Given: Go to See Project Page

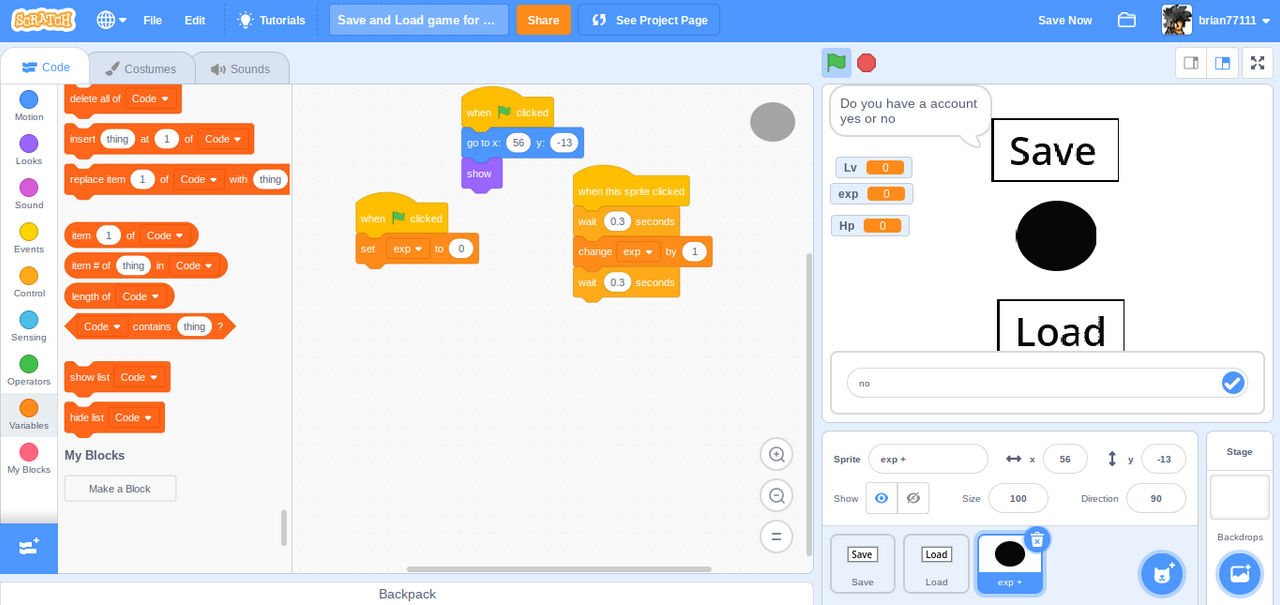Looking at the screenshot, I should click(x=649, y=20).
